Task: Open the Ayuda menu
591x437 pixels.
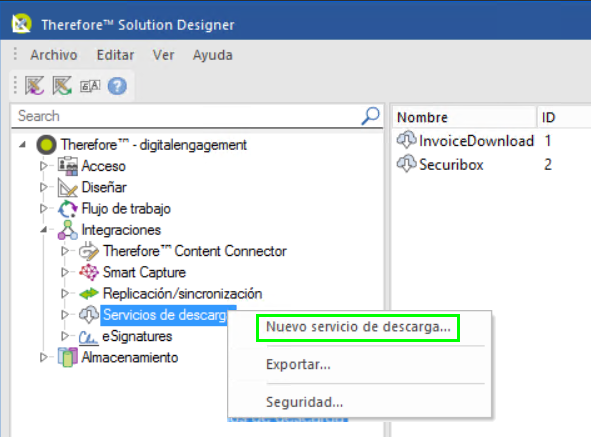Action: pos(213,55)
